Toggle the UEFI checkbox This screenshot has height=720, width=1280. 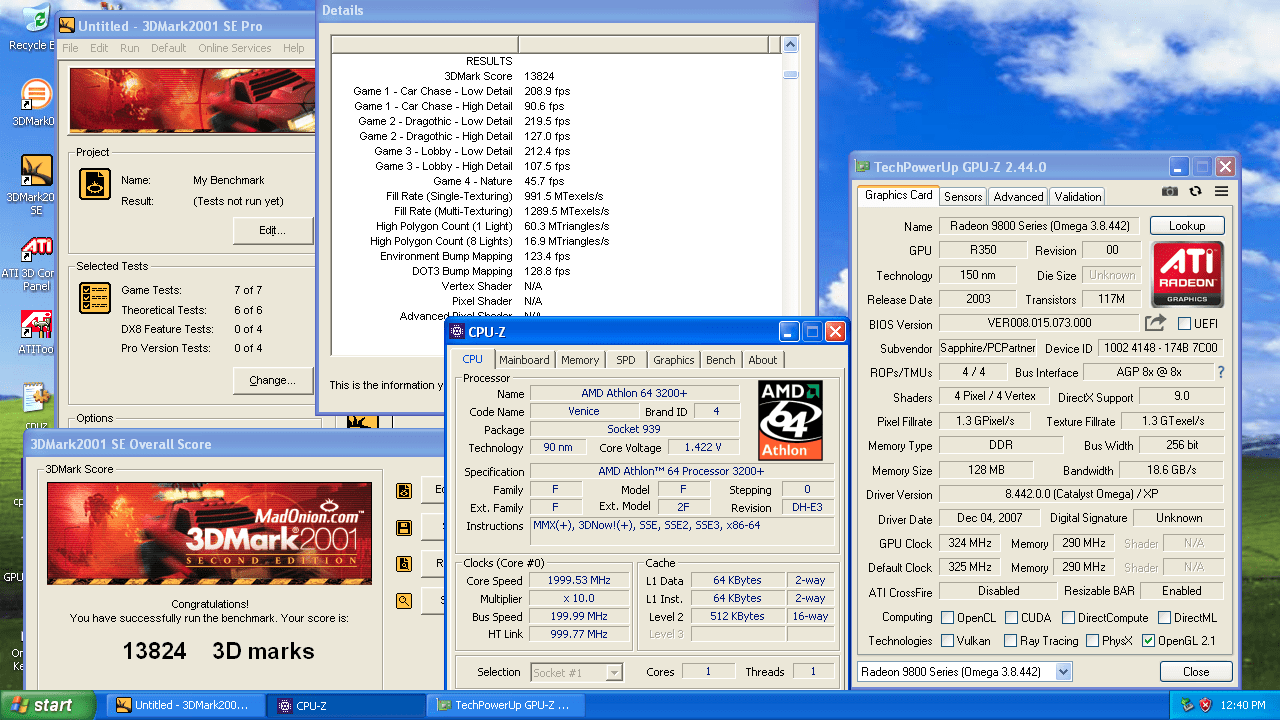point(1184,323)
